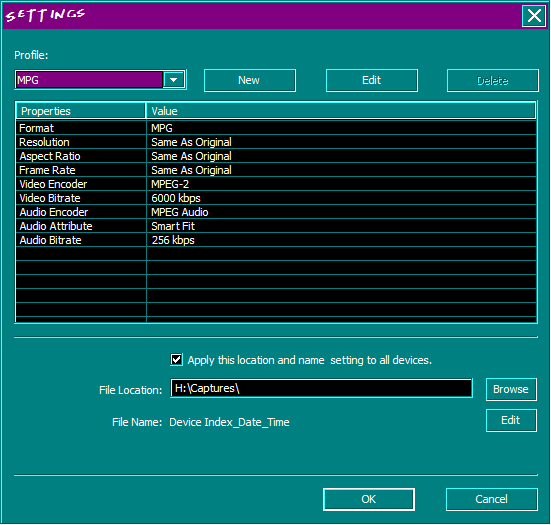
Task: Click the Properties column header
Action: tap(80, 111)
